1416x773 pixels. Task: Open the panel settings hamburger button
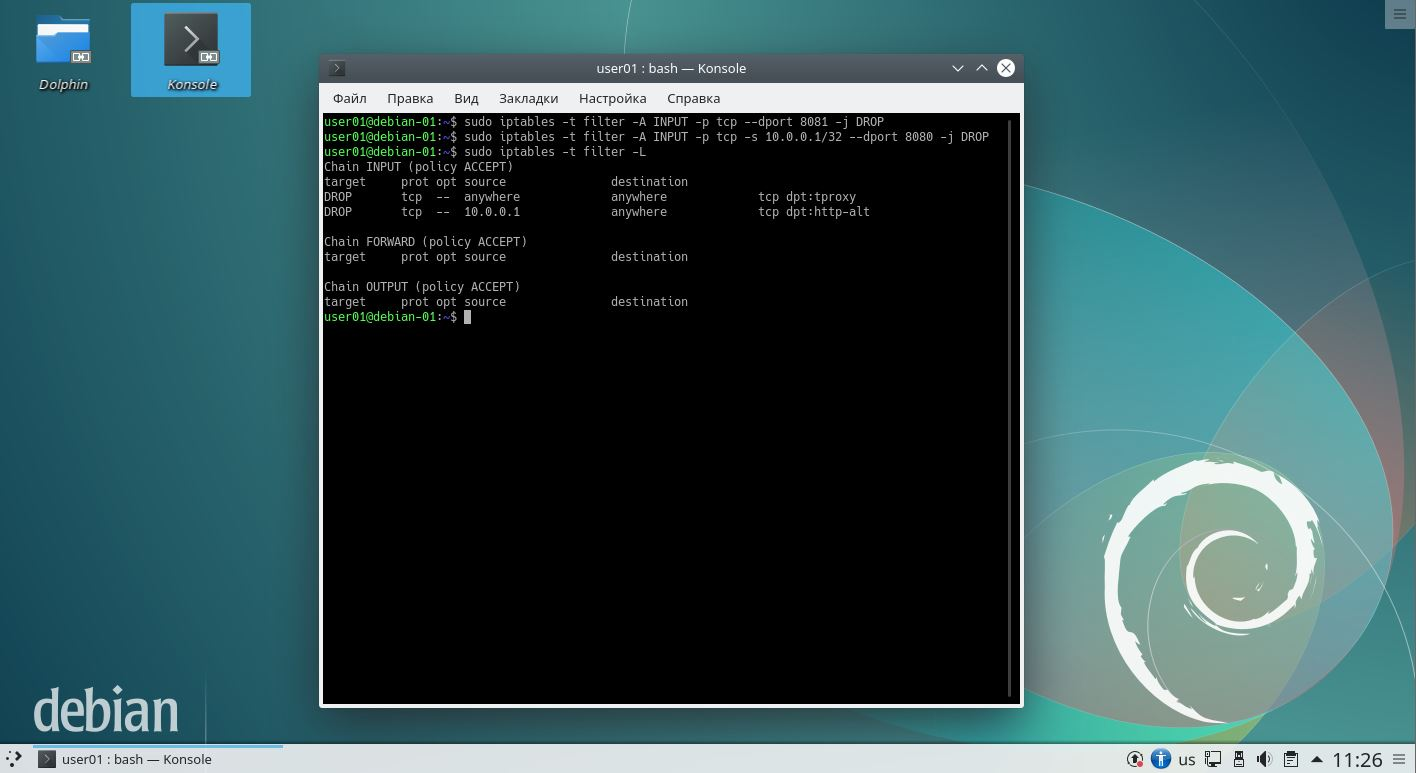[x=1399, y=759]
